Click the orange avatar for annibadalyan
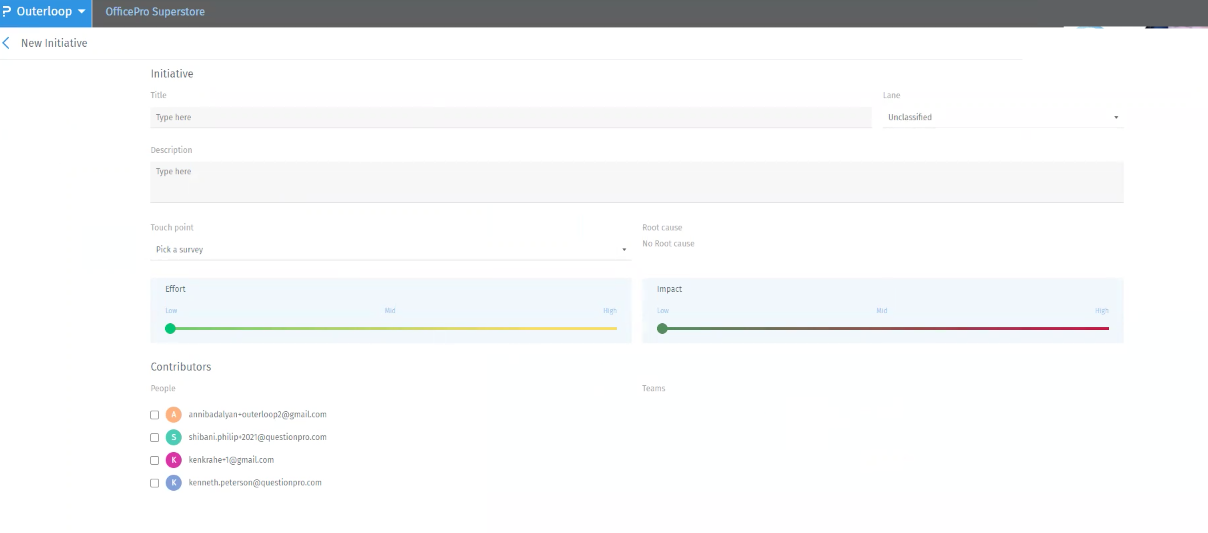This screenshot has height=533, width=1208. point(174,414)
